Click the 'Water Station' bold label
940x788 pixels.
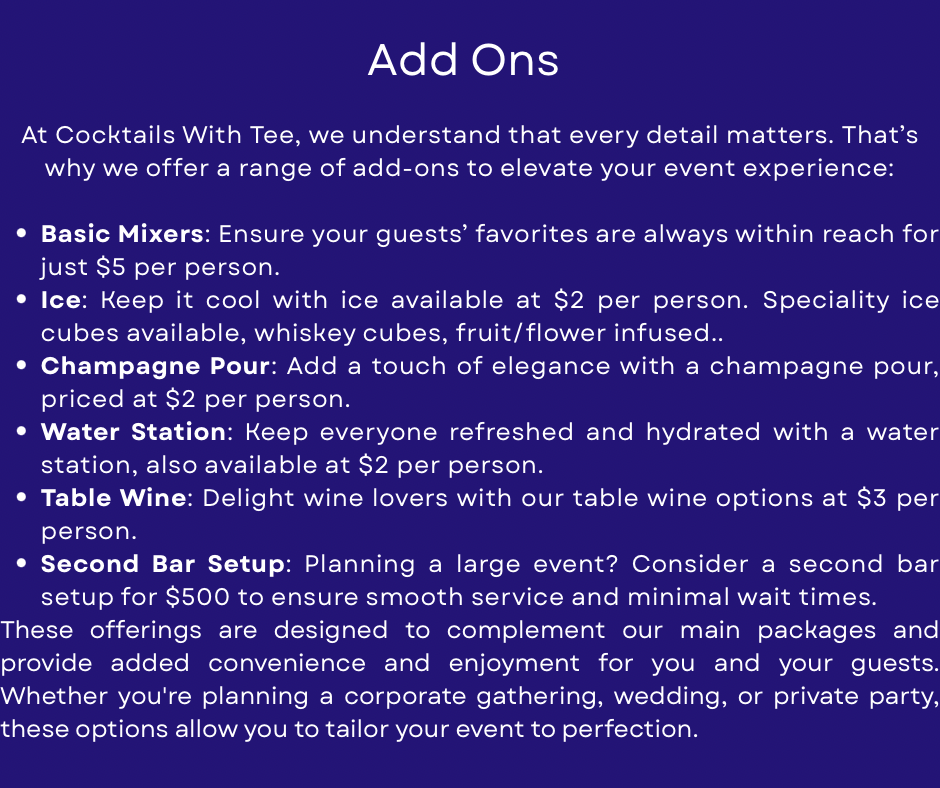(133, 432)
